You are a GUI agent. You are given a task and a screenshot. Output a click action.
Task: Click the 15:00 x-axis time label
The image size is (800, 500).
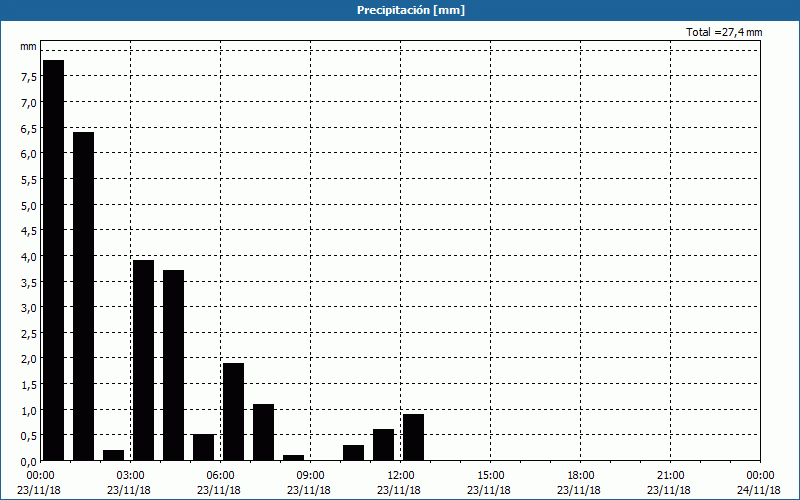click(x=490, y=476)
